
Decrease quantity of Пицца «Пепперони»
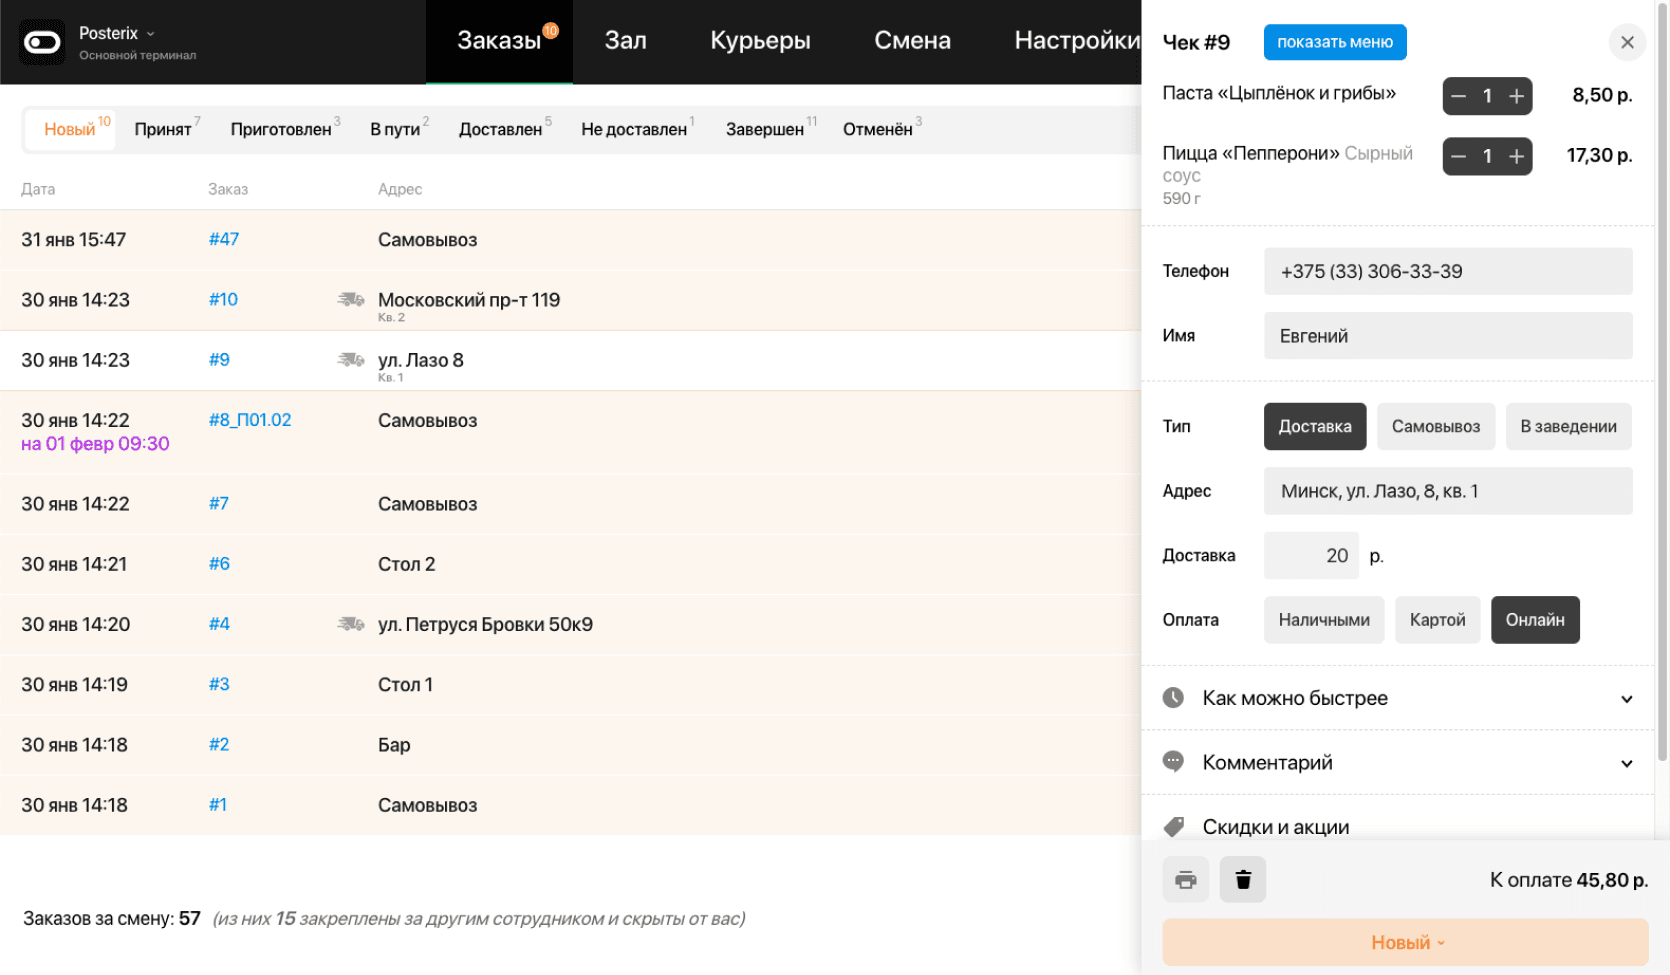coord(1458,156)
